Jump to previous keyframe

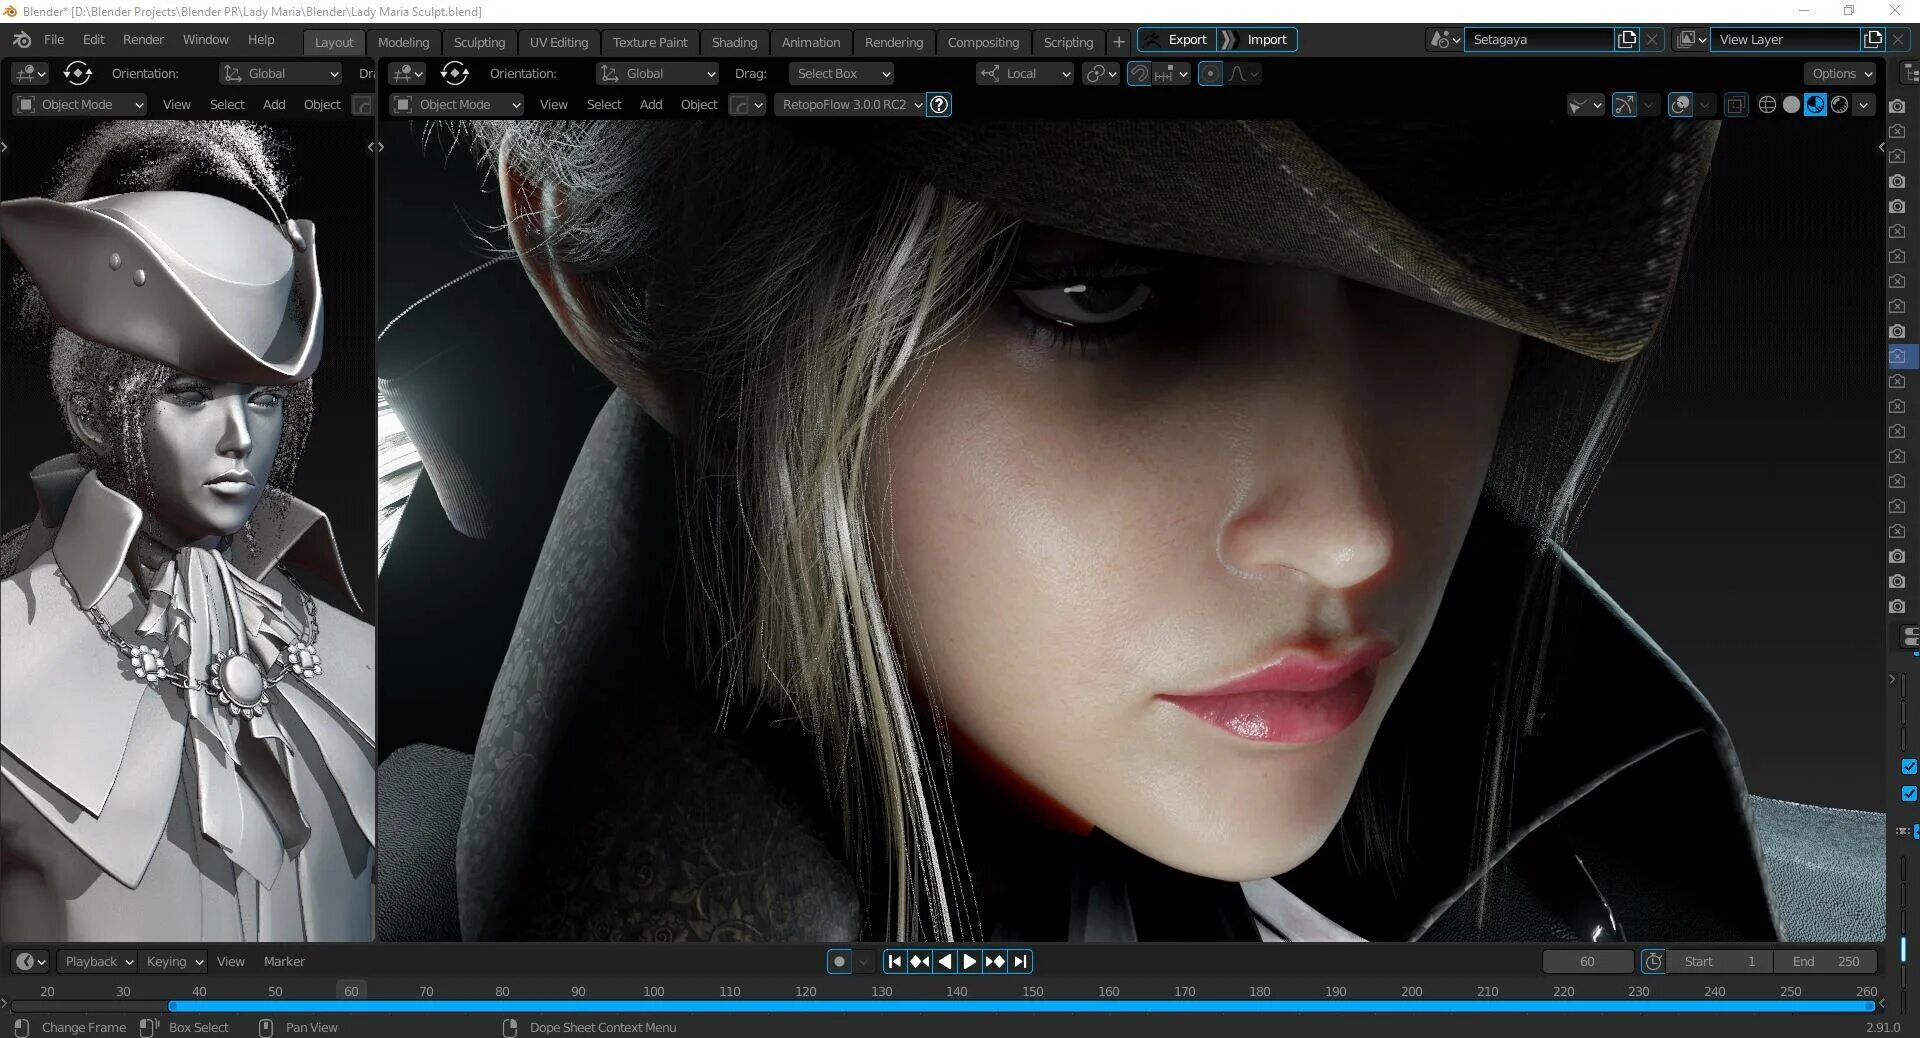click(x=920, y=961)
